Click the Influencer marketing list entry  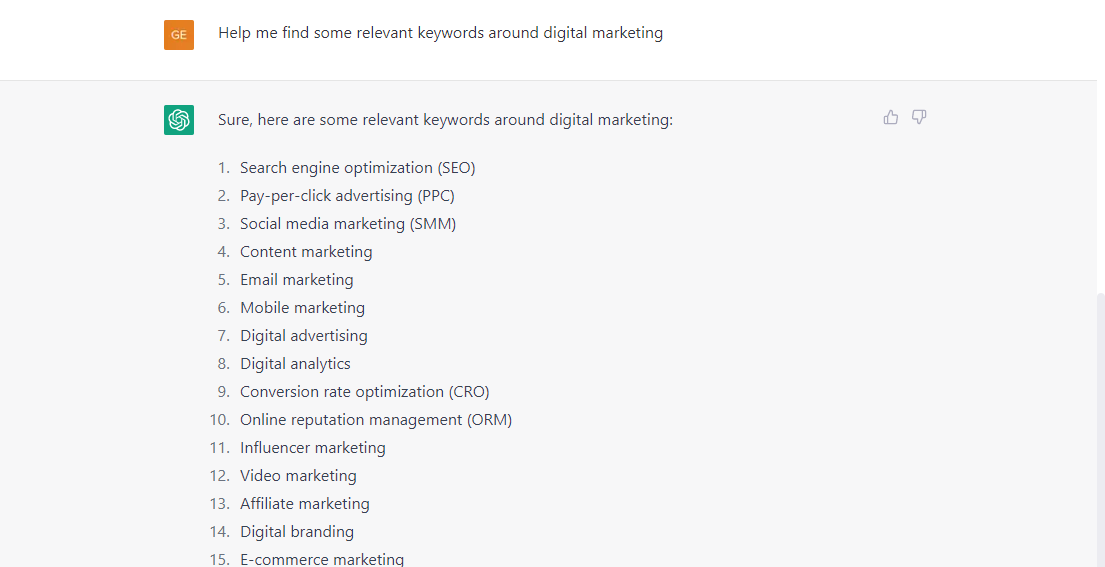tap(313, 448)
